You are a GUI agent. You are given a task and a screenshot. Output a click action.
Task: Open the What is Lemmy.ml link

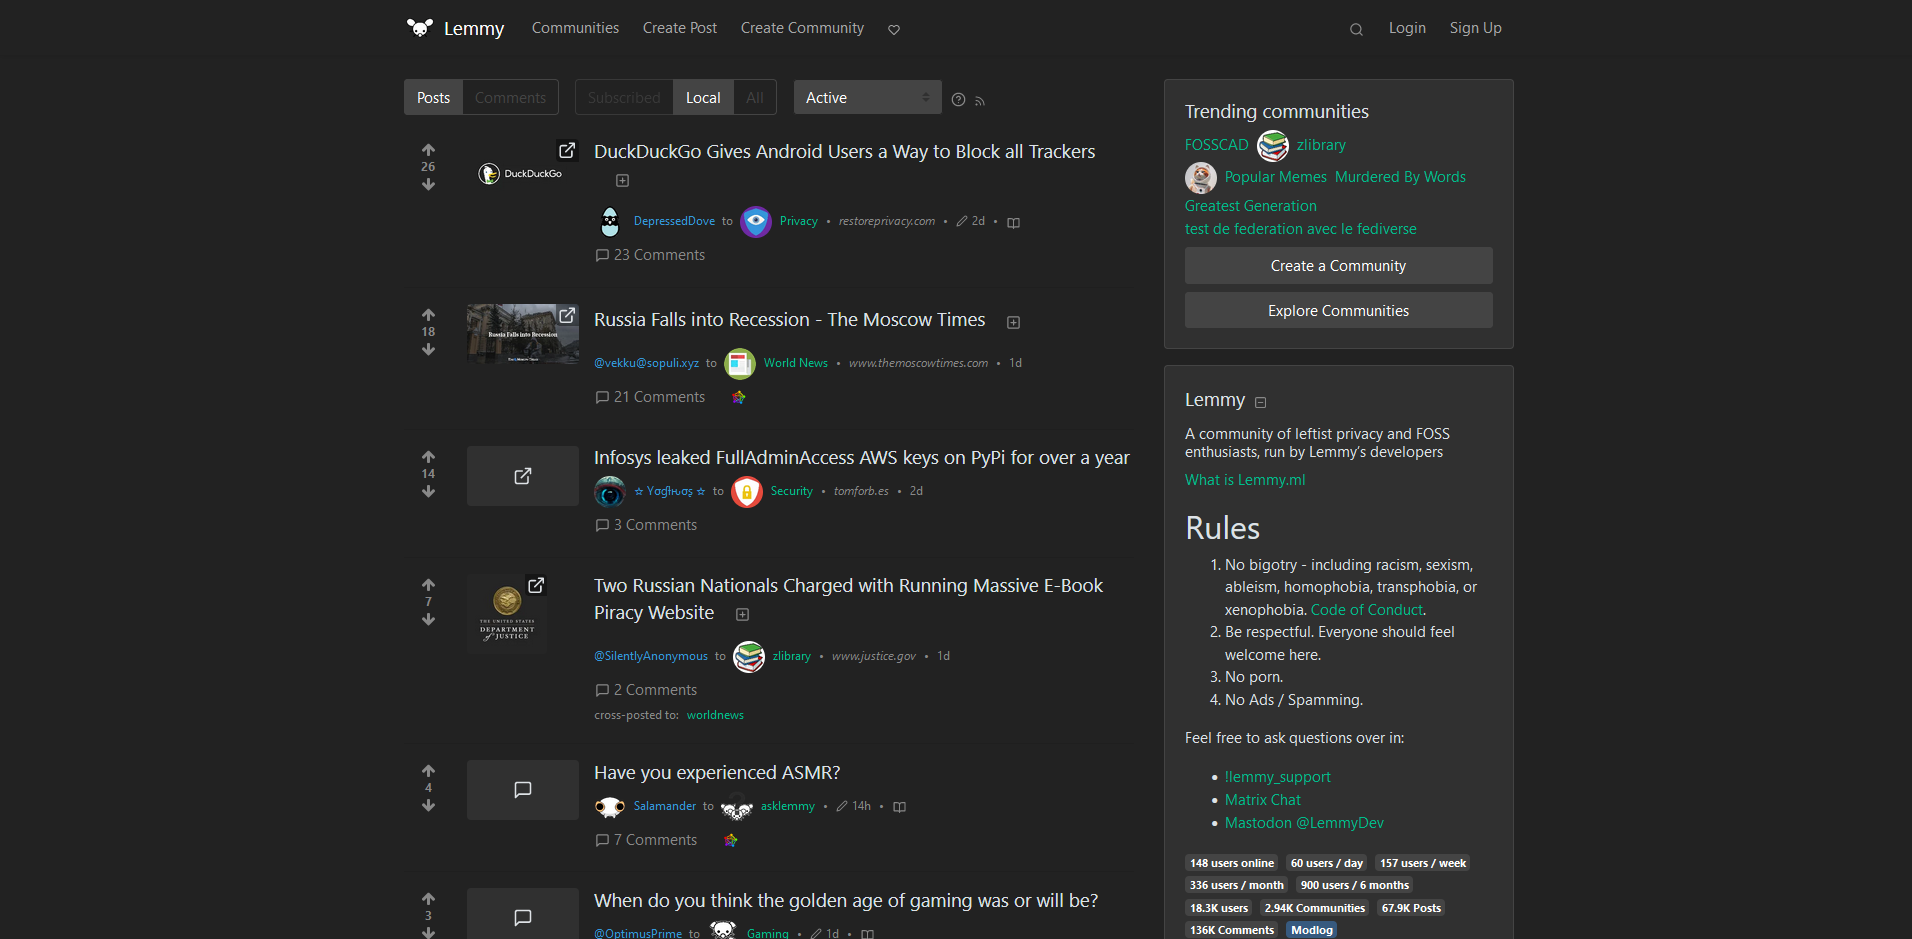point(1245,480)
